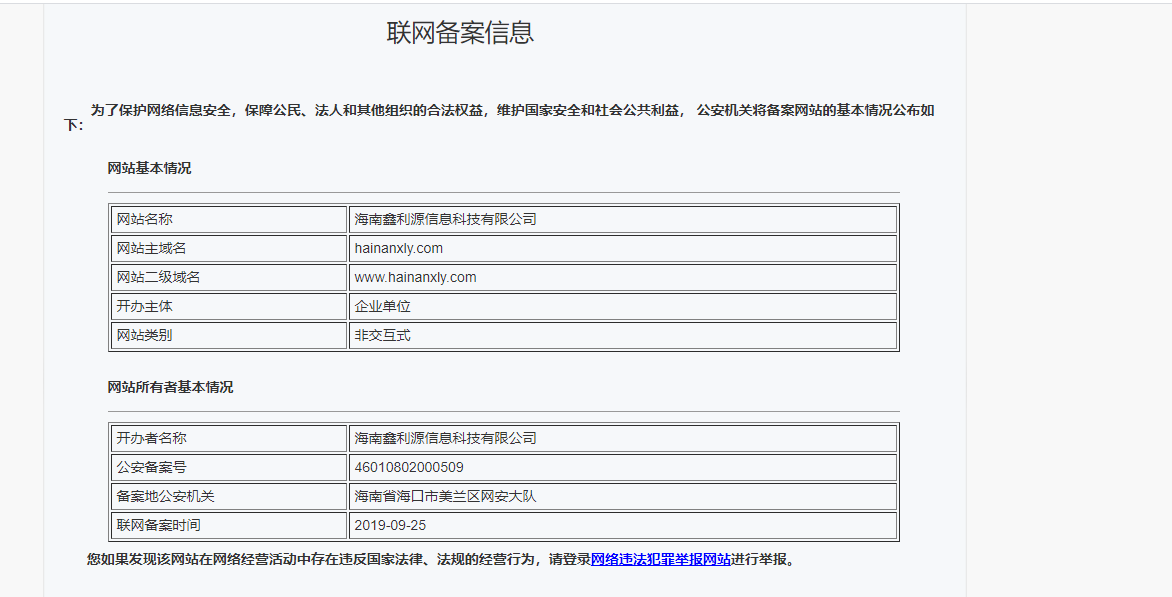Click the filing date 2019-09-25
1172x597 pixels.
pos(390,525)
